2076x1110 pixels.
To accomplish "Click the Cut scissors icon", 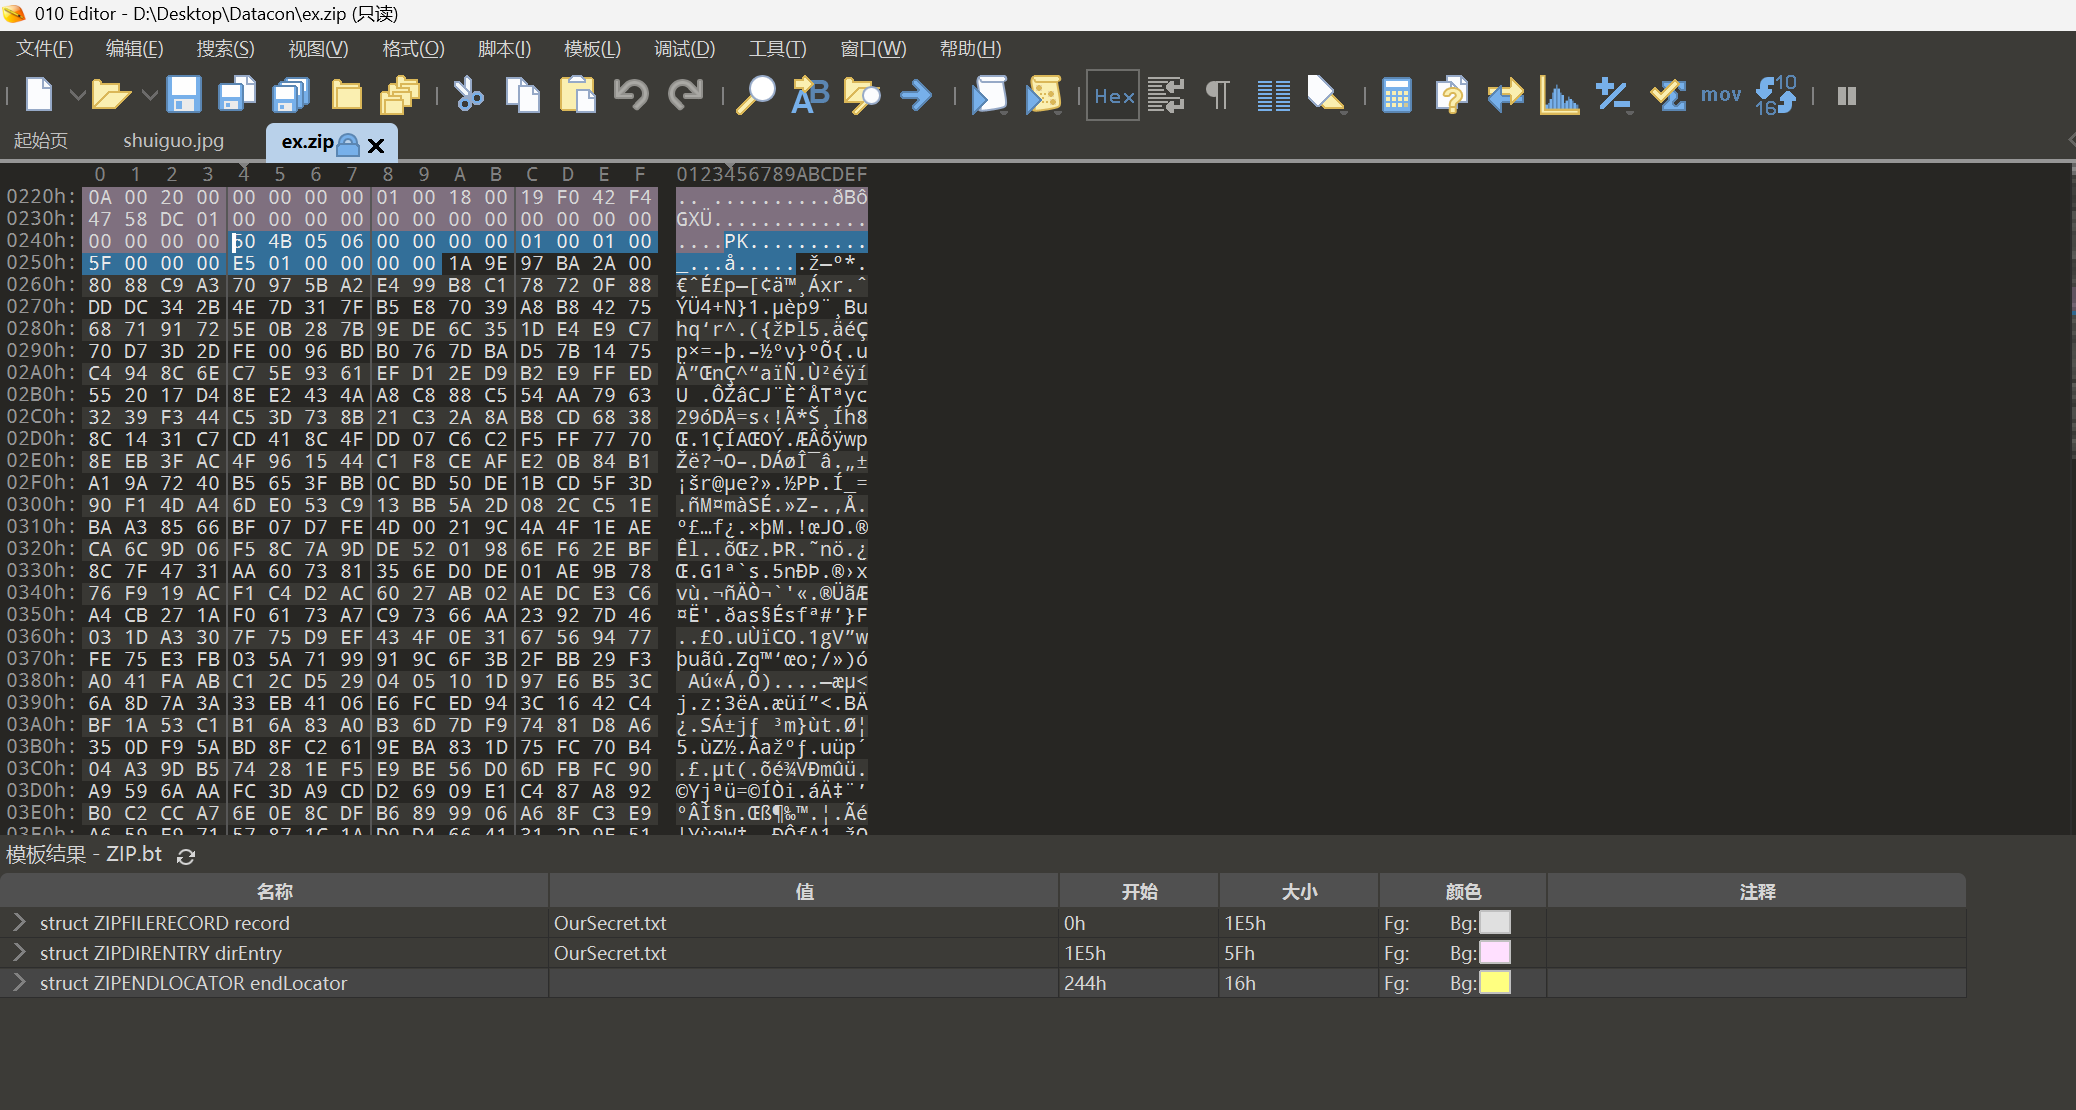I will [468, 95].
